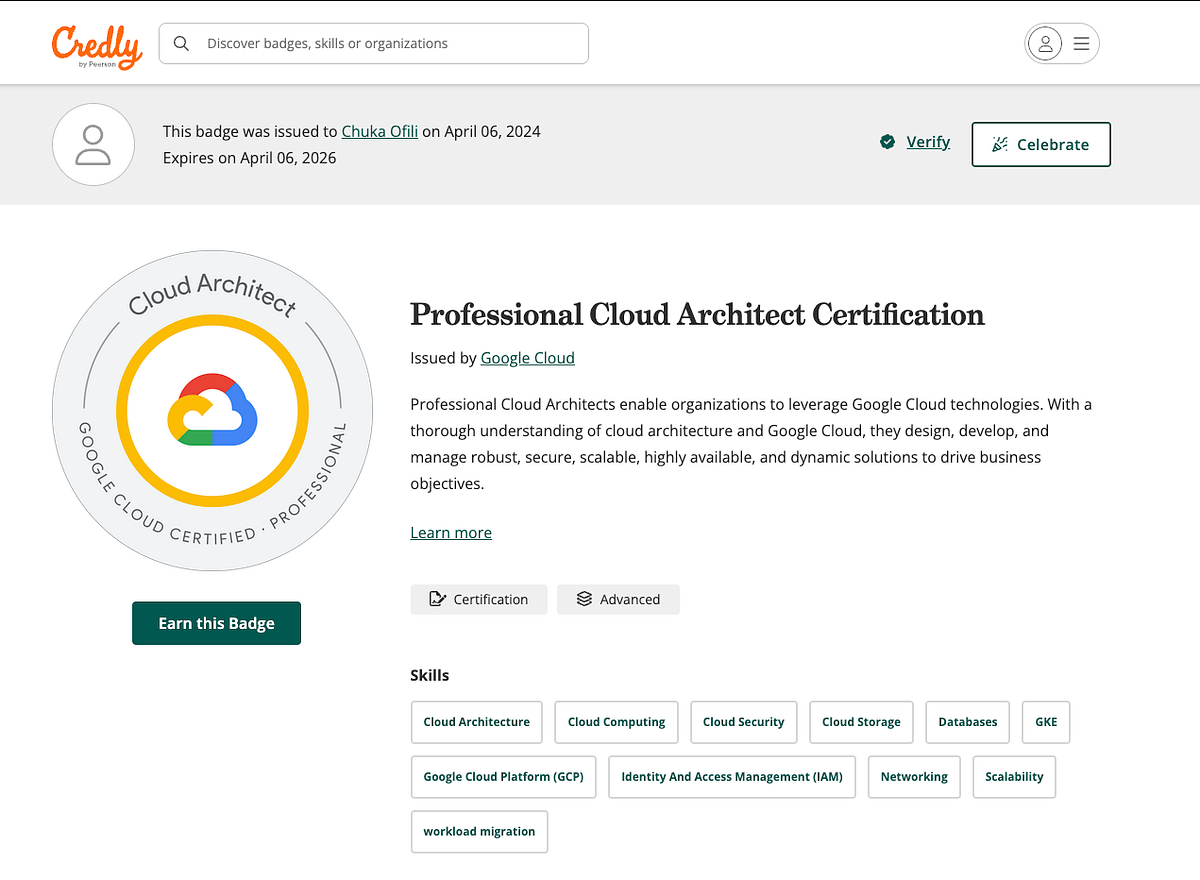1200x880 pixels.
Task: Click the Skills section heading
Action: (x=430, y=676)
